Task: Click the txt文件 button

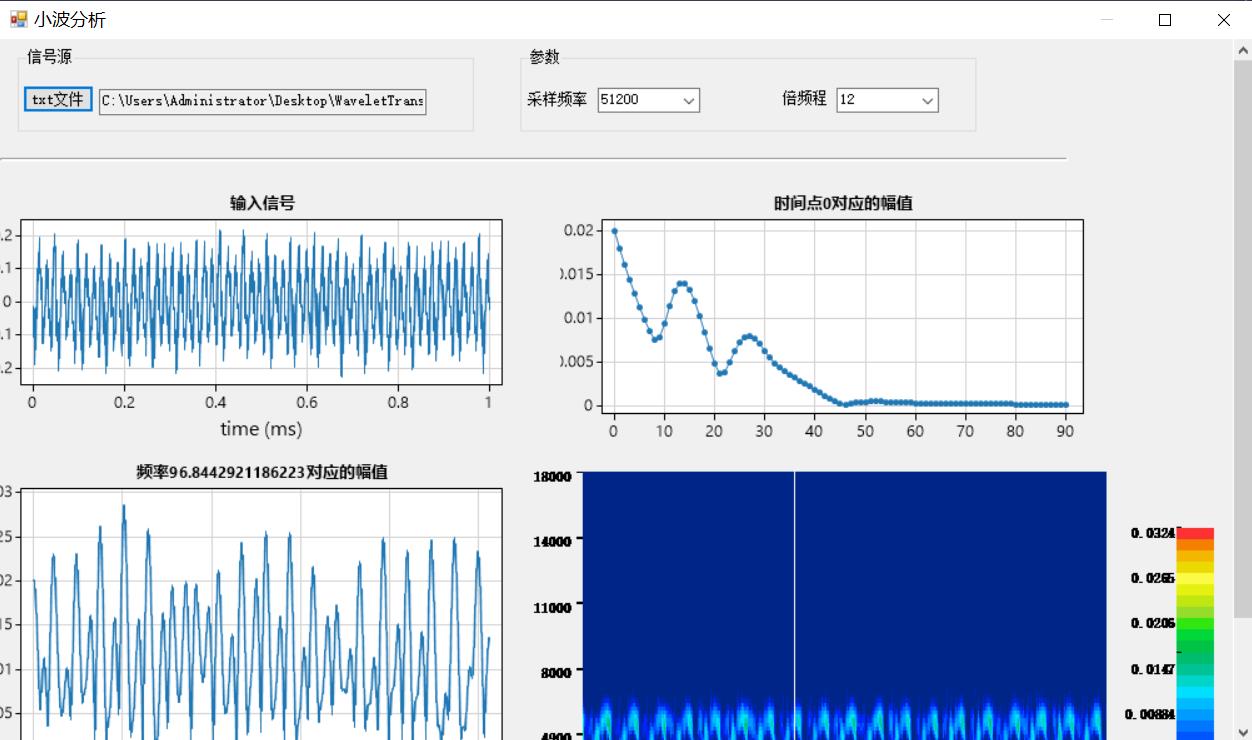Action: click(x=58, y=99)
